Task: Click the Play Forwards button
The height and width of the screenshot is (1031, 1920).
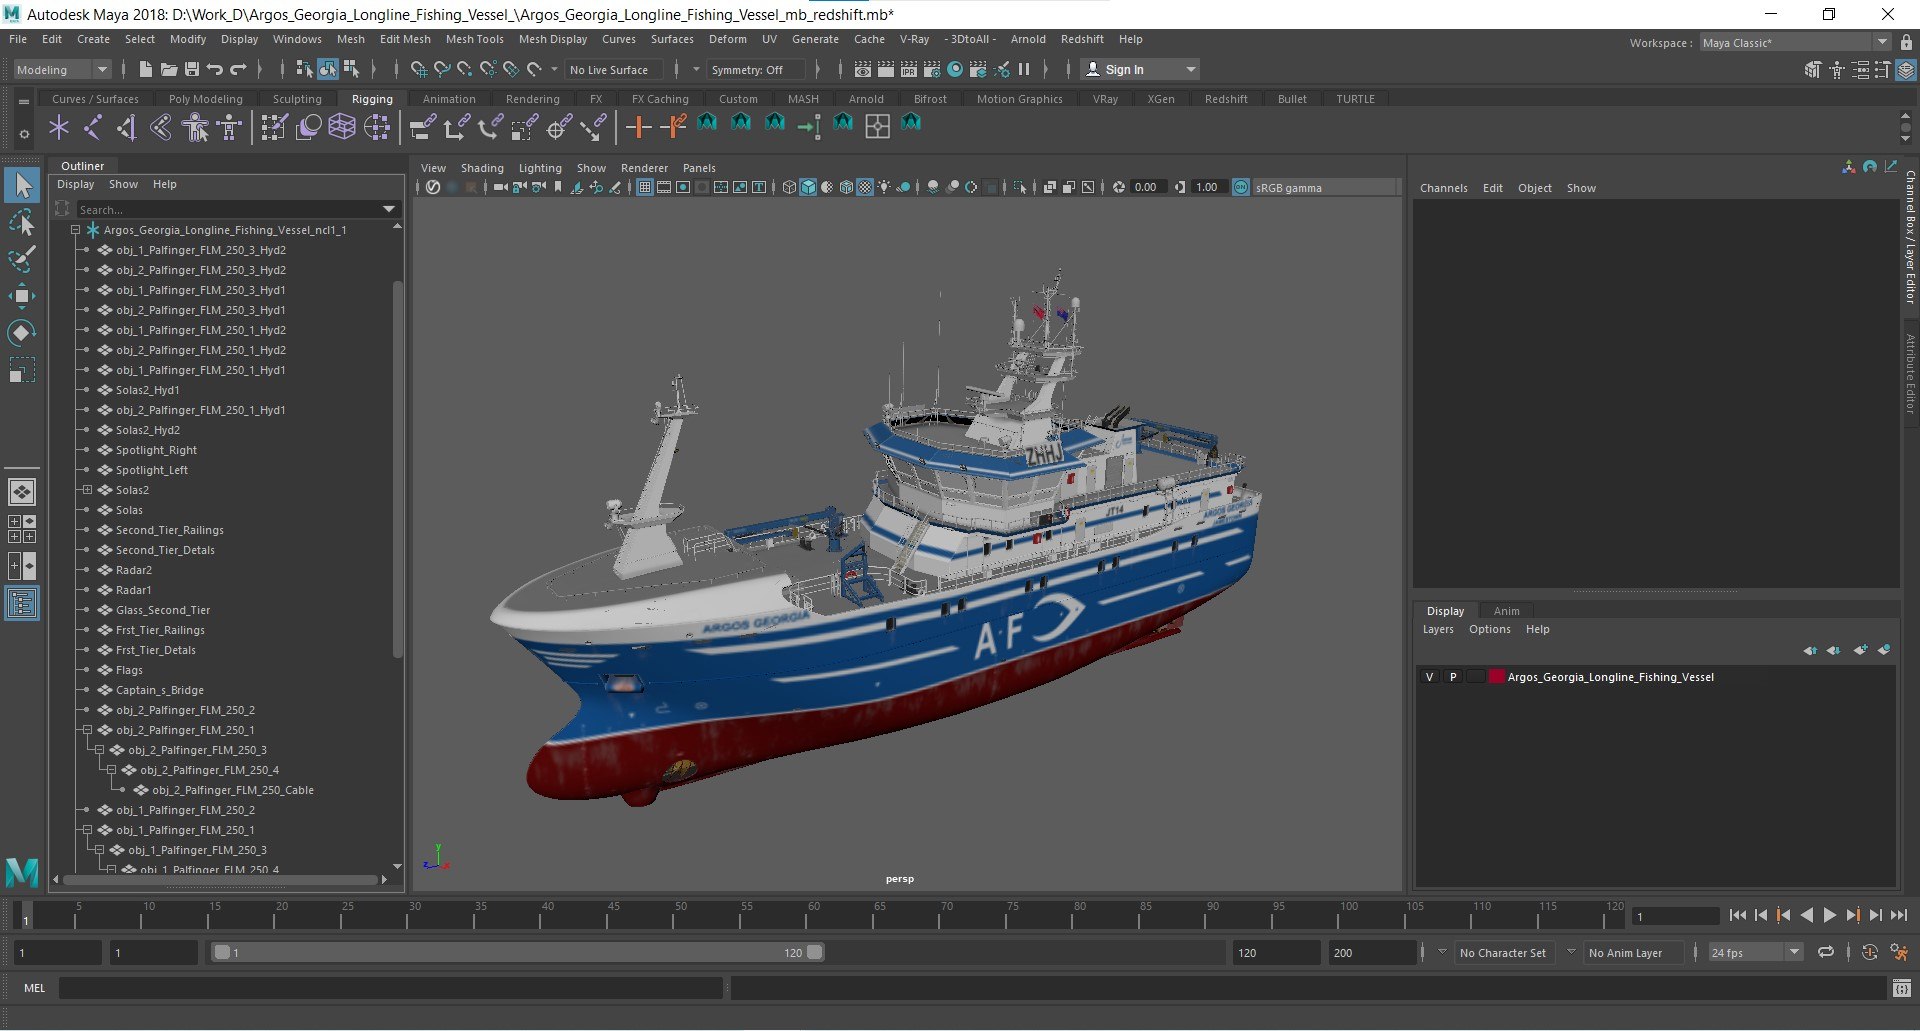Action: coord(1829,915)
